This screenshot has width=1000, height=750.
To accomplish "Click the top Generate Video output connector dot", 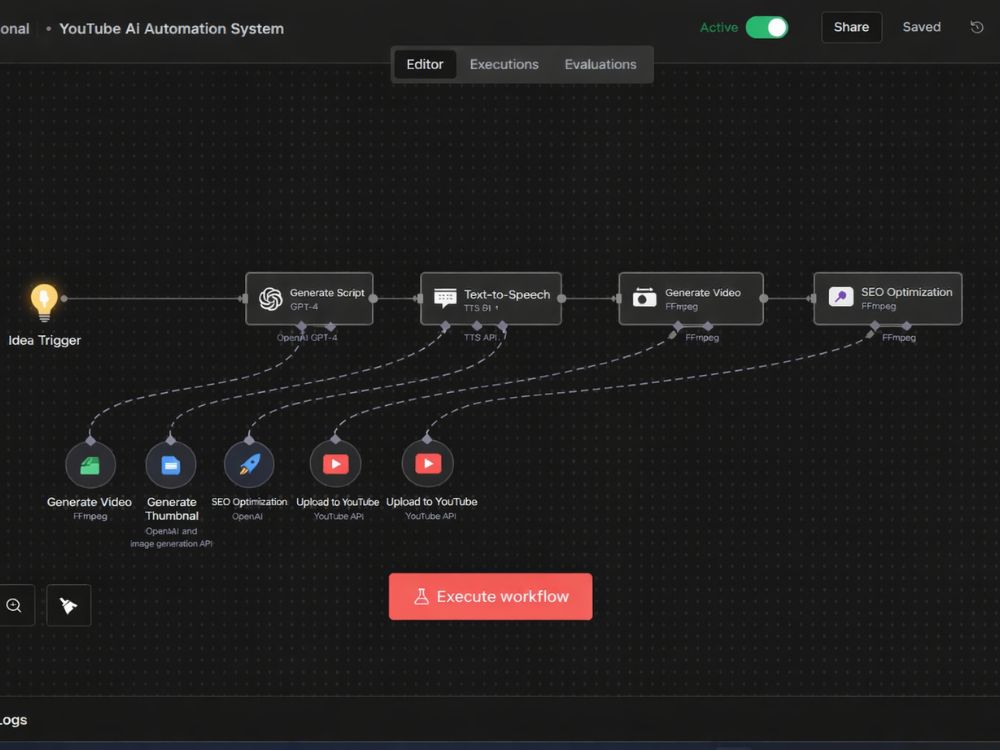I will click(763, 298).
